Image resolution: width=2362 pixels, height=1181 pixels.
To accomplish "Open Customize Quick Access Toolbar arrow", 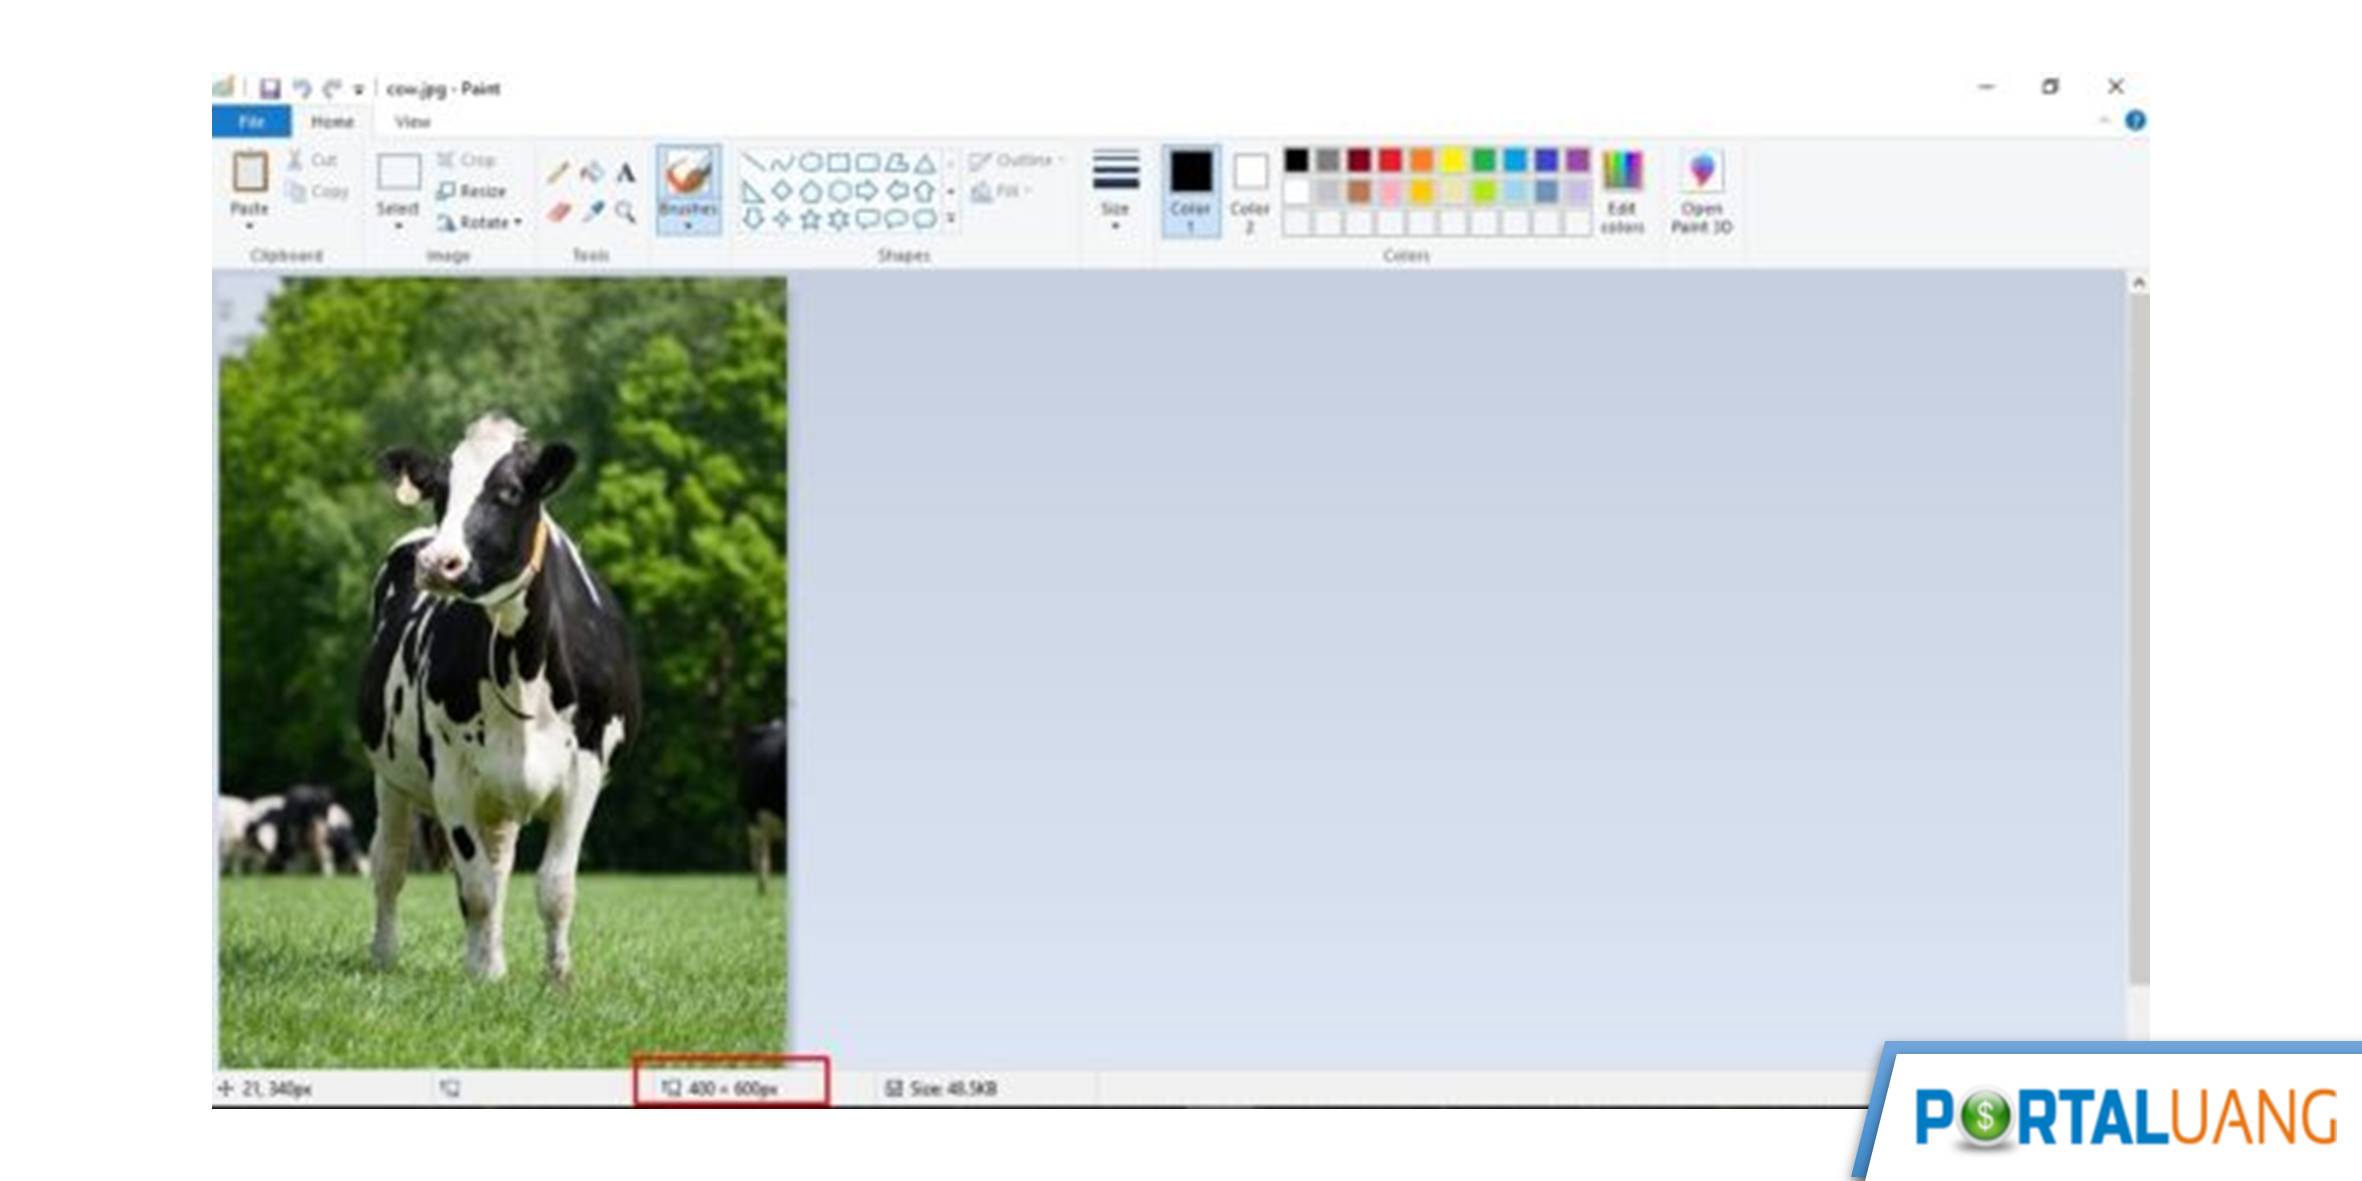I will coord(358,89).
